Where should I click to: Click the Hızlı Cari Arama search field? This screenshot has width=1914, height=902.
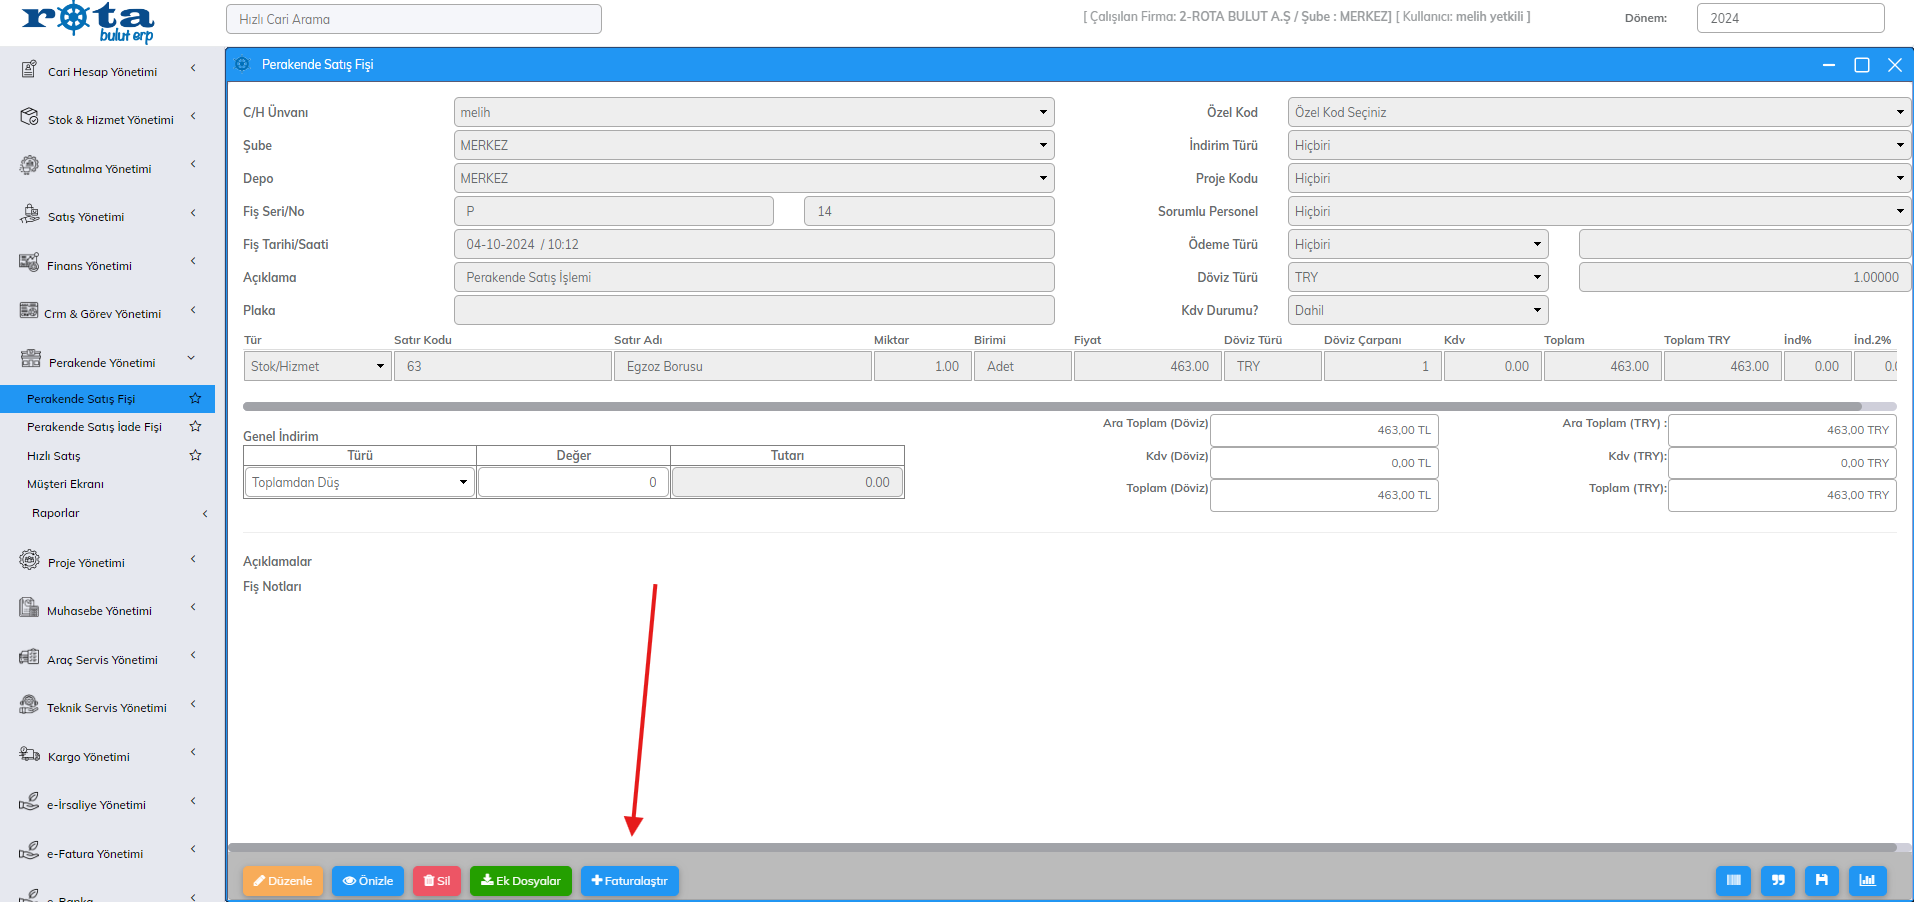pos(413,19)
